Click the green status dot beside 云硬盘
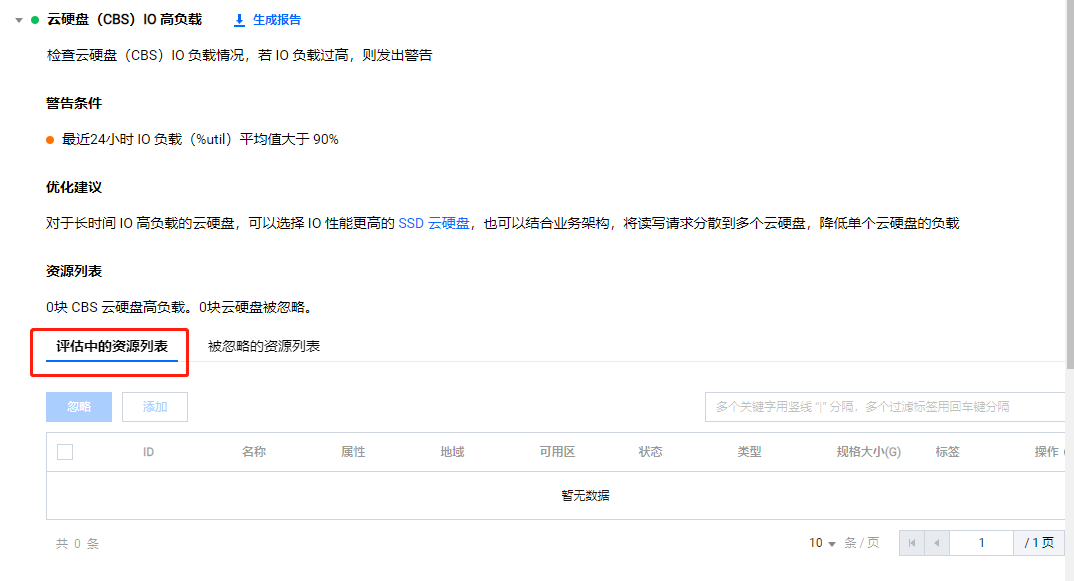 click(35, 21)
